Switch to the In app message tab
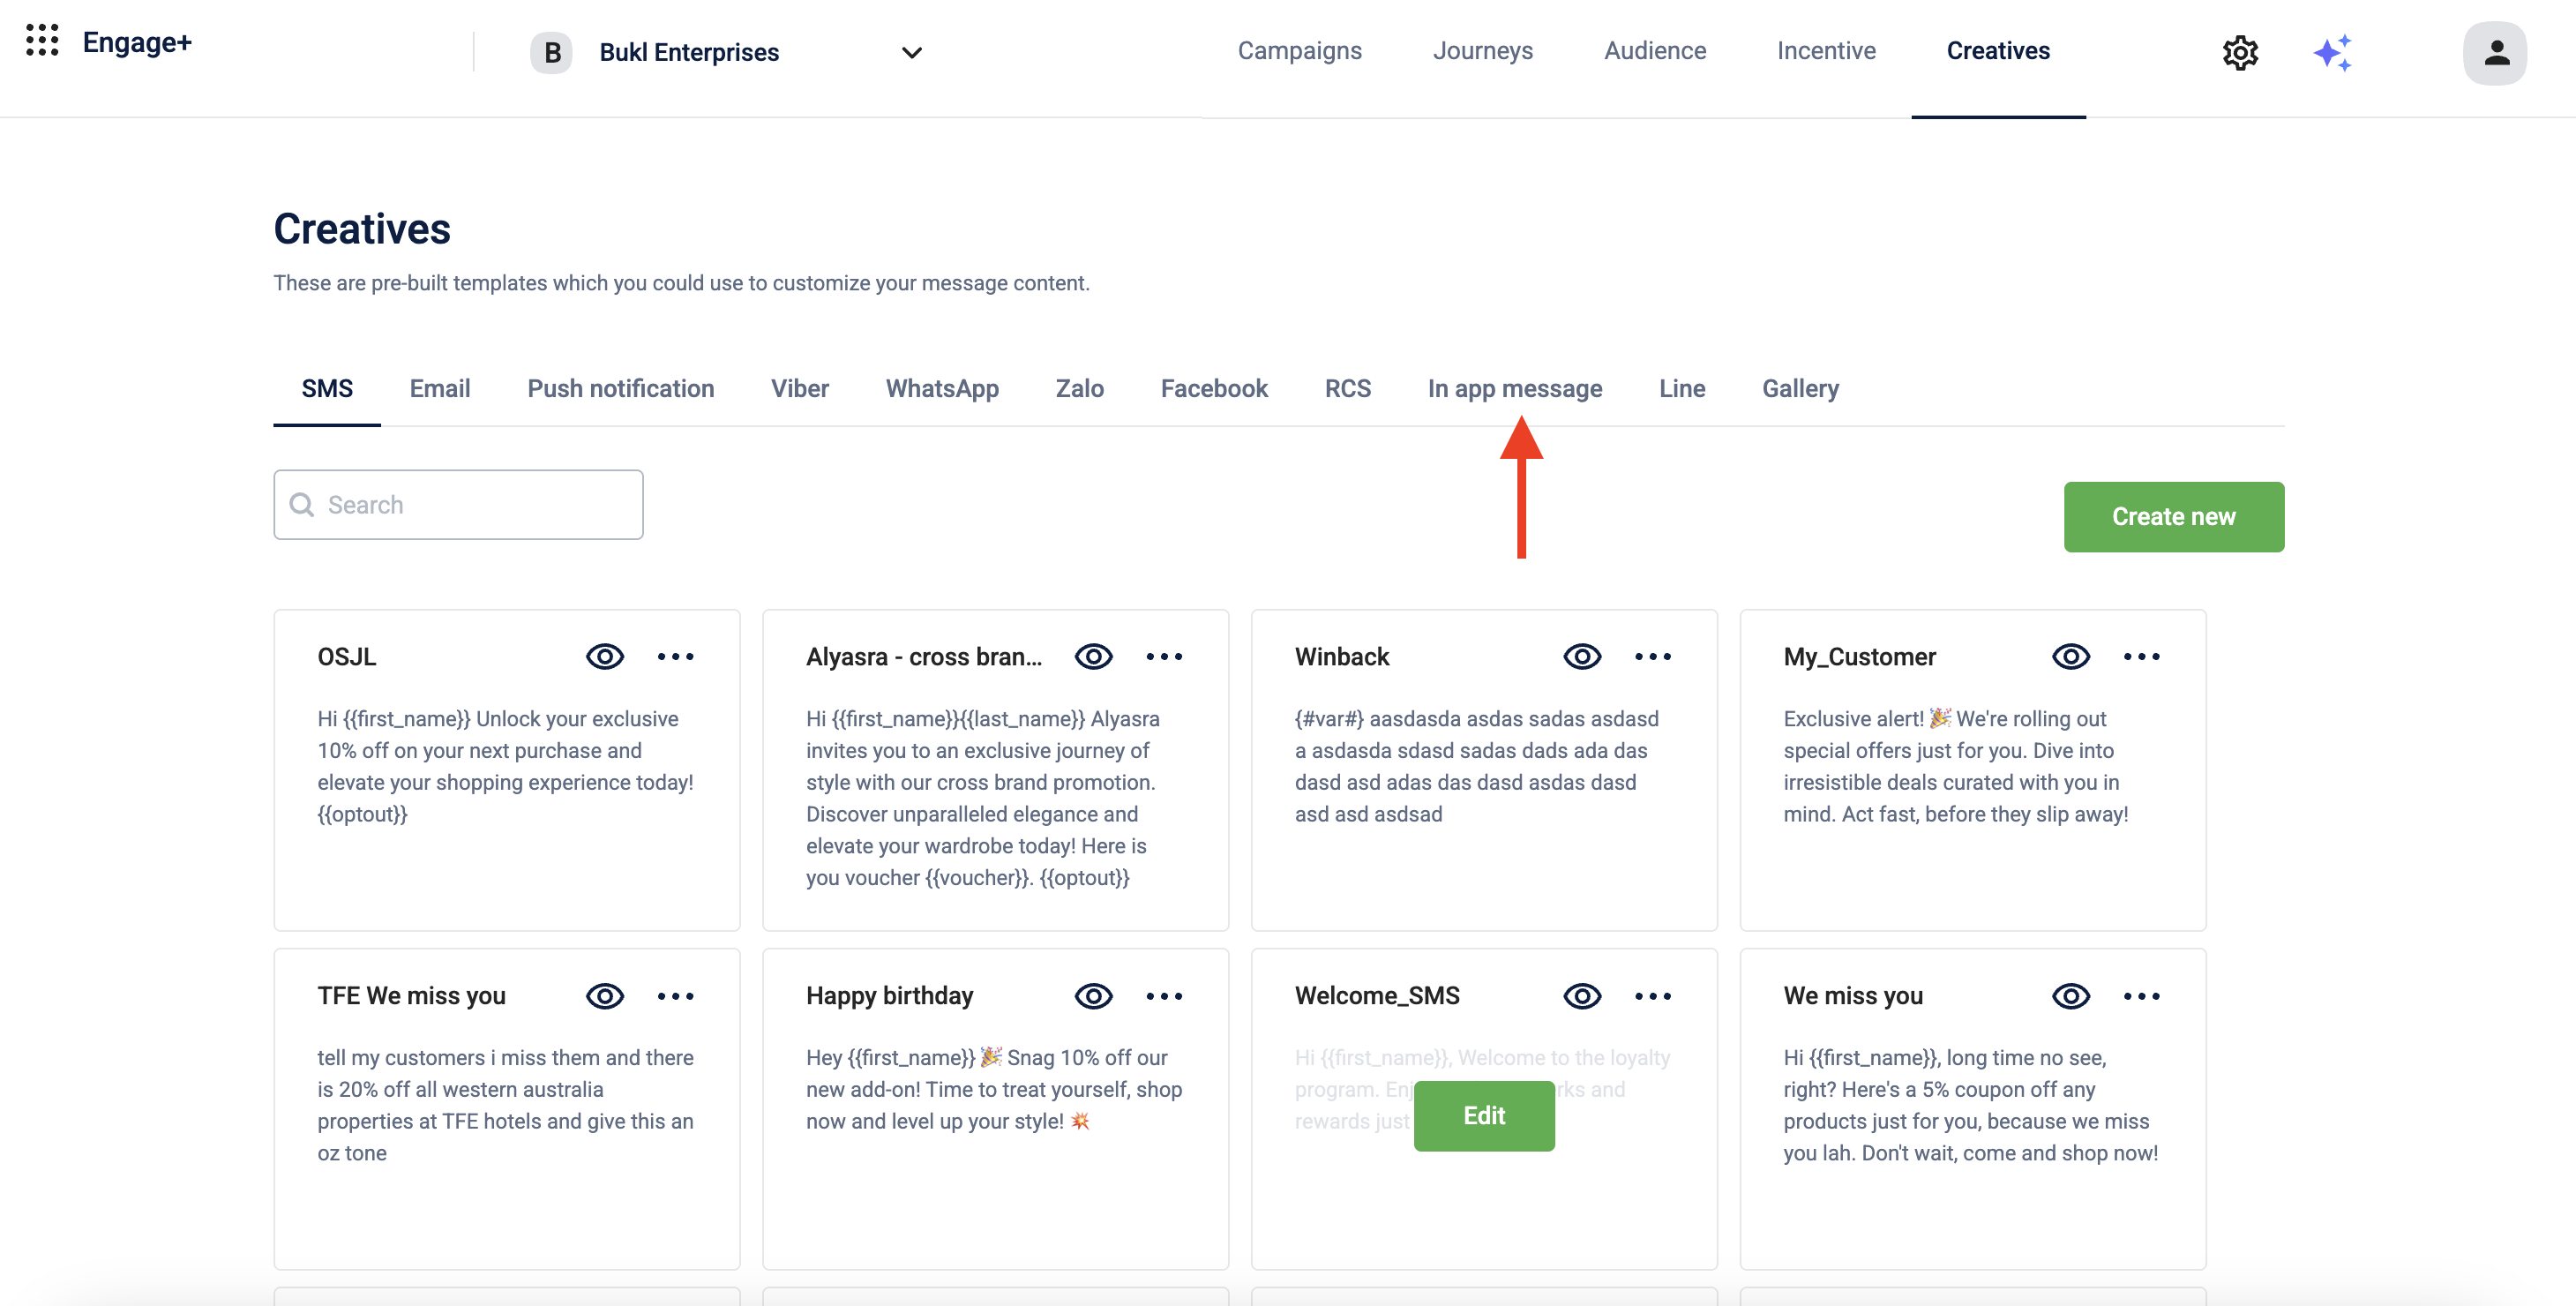Viewport: 2576px width, 1306px height. pos(1514,389)
